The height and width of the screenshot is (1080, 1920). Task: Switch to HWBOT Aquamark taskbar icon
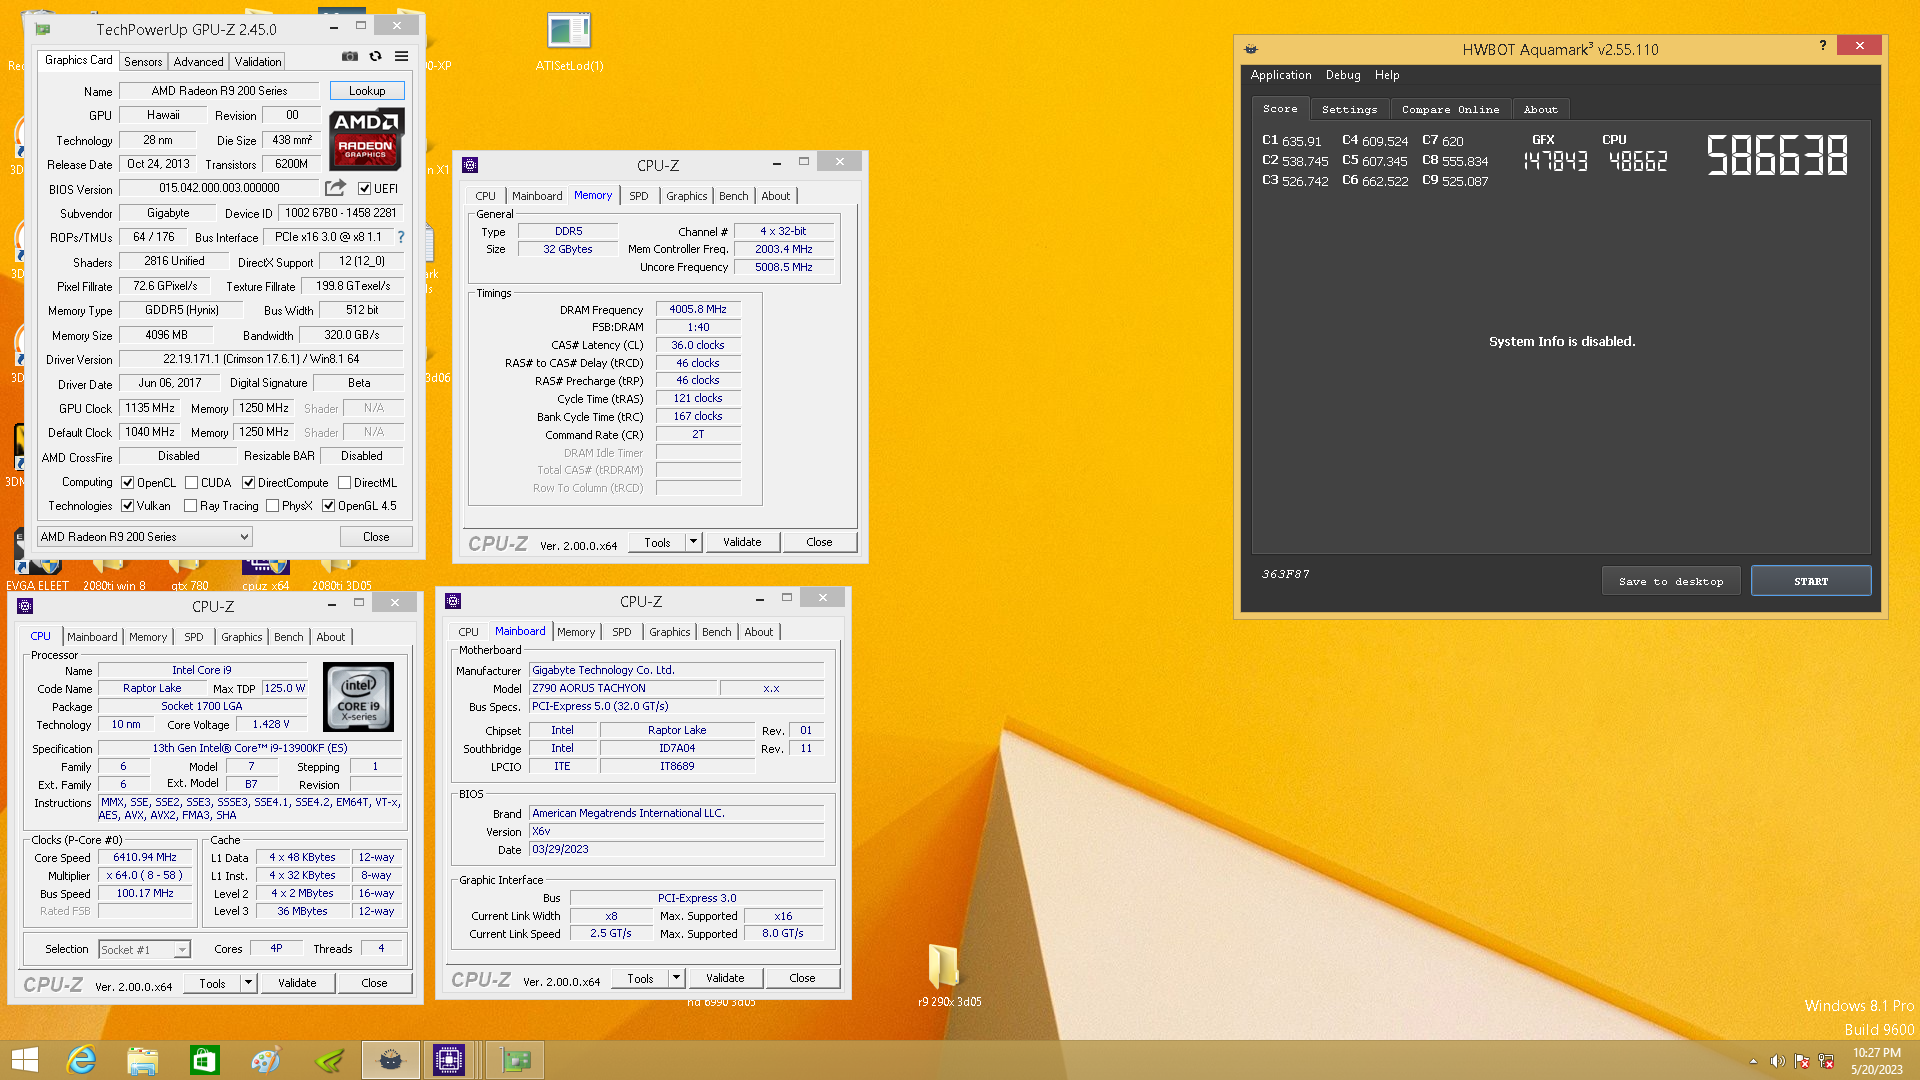click(391, 1060)
